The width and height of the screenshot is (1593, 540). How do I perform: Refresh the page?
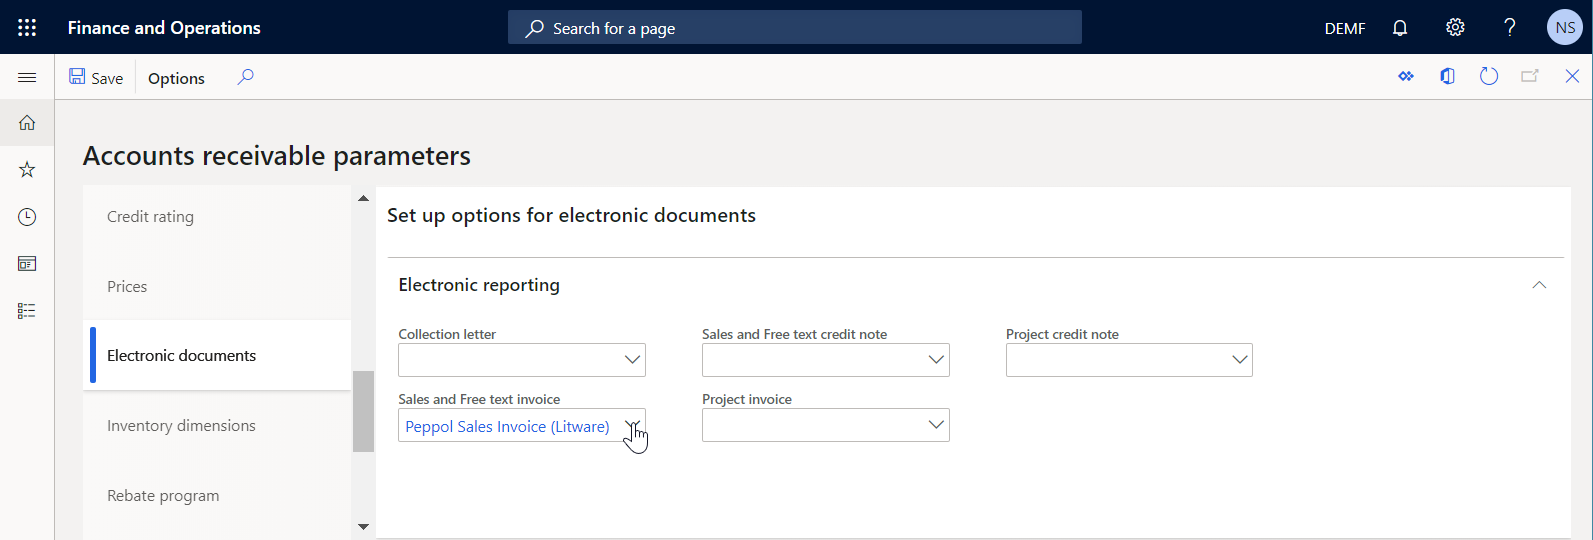click(1489, 76)
